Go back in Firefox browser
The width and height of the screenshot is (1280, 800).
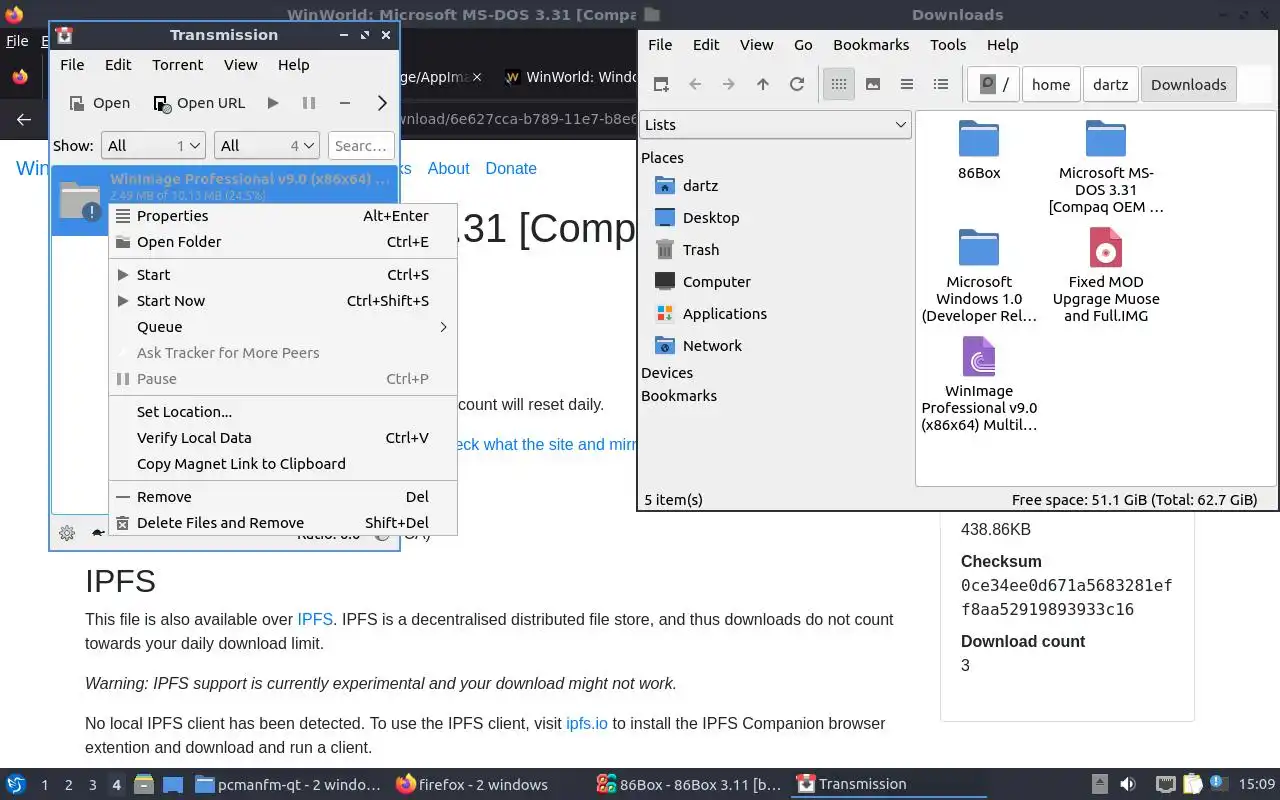coord(24,120)
